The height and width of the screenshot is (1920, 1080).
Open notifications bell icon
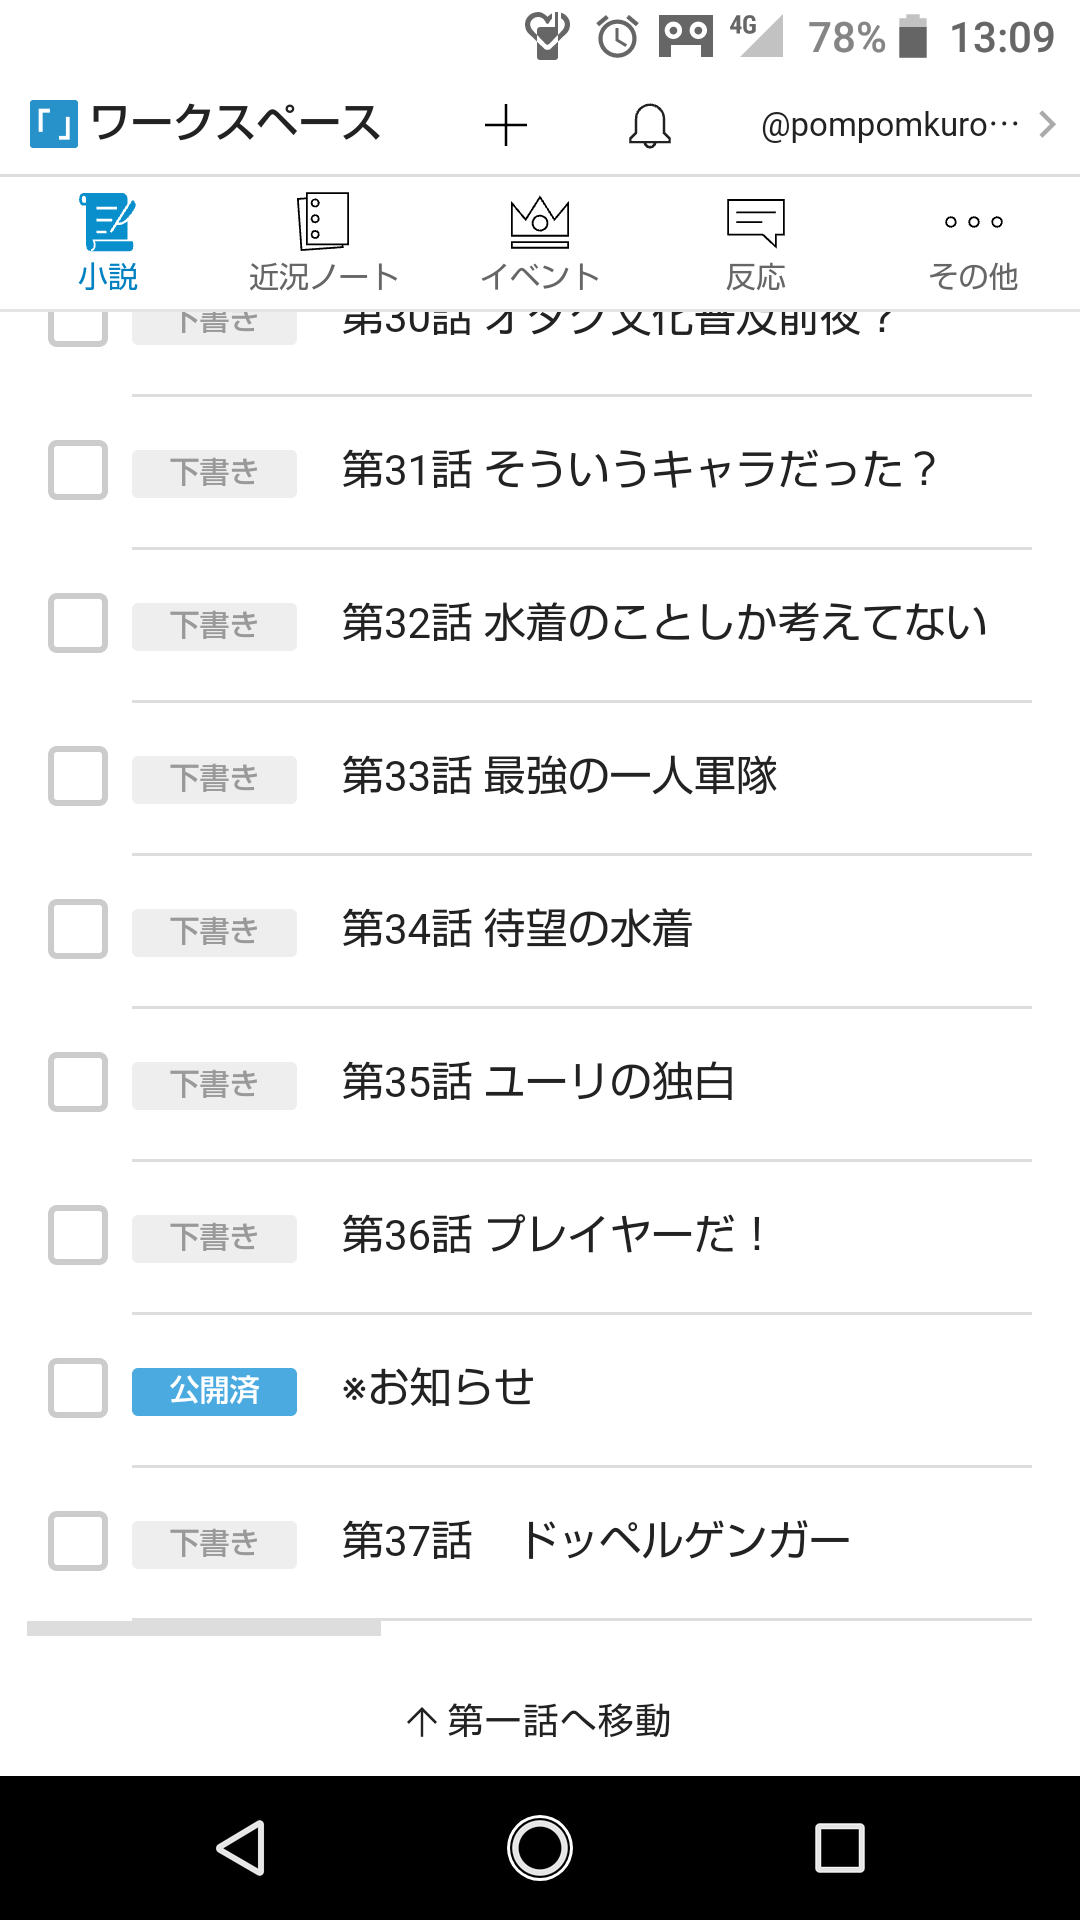click(x=649, y=125)
